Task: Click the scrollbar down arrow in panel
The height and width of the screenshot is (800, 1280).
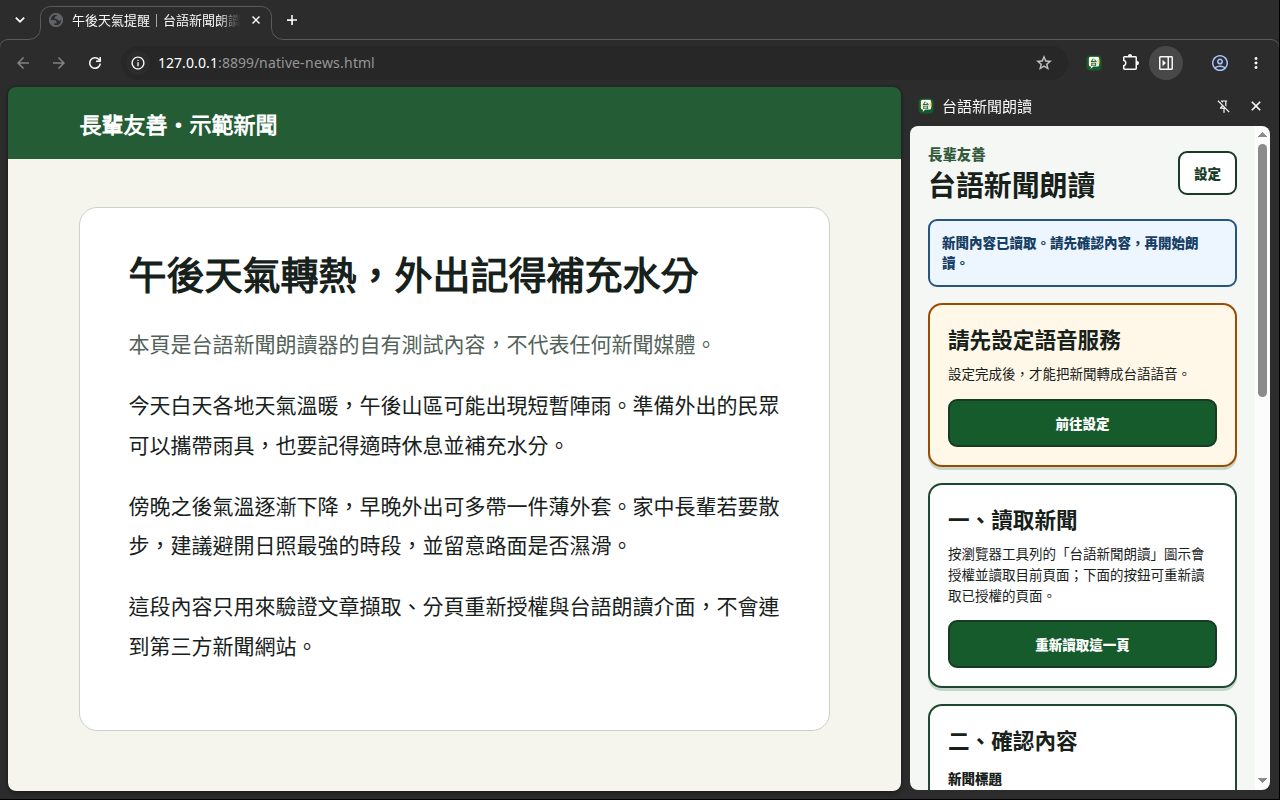Action: coord(1262,780)
